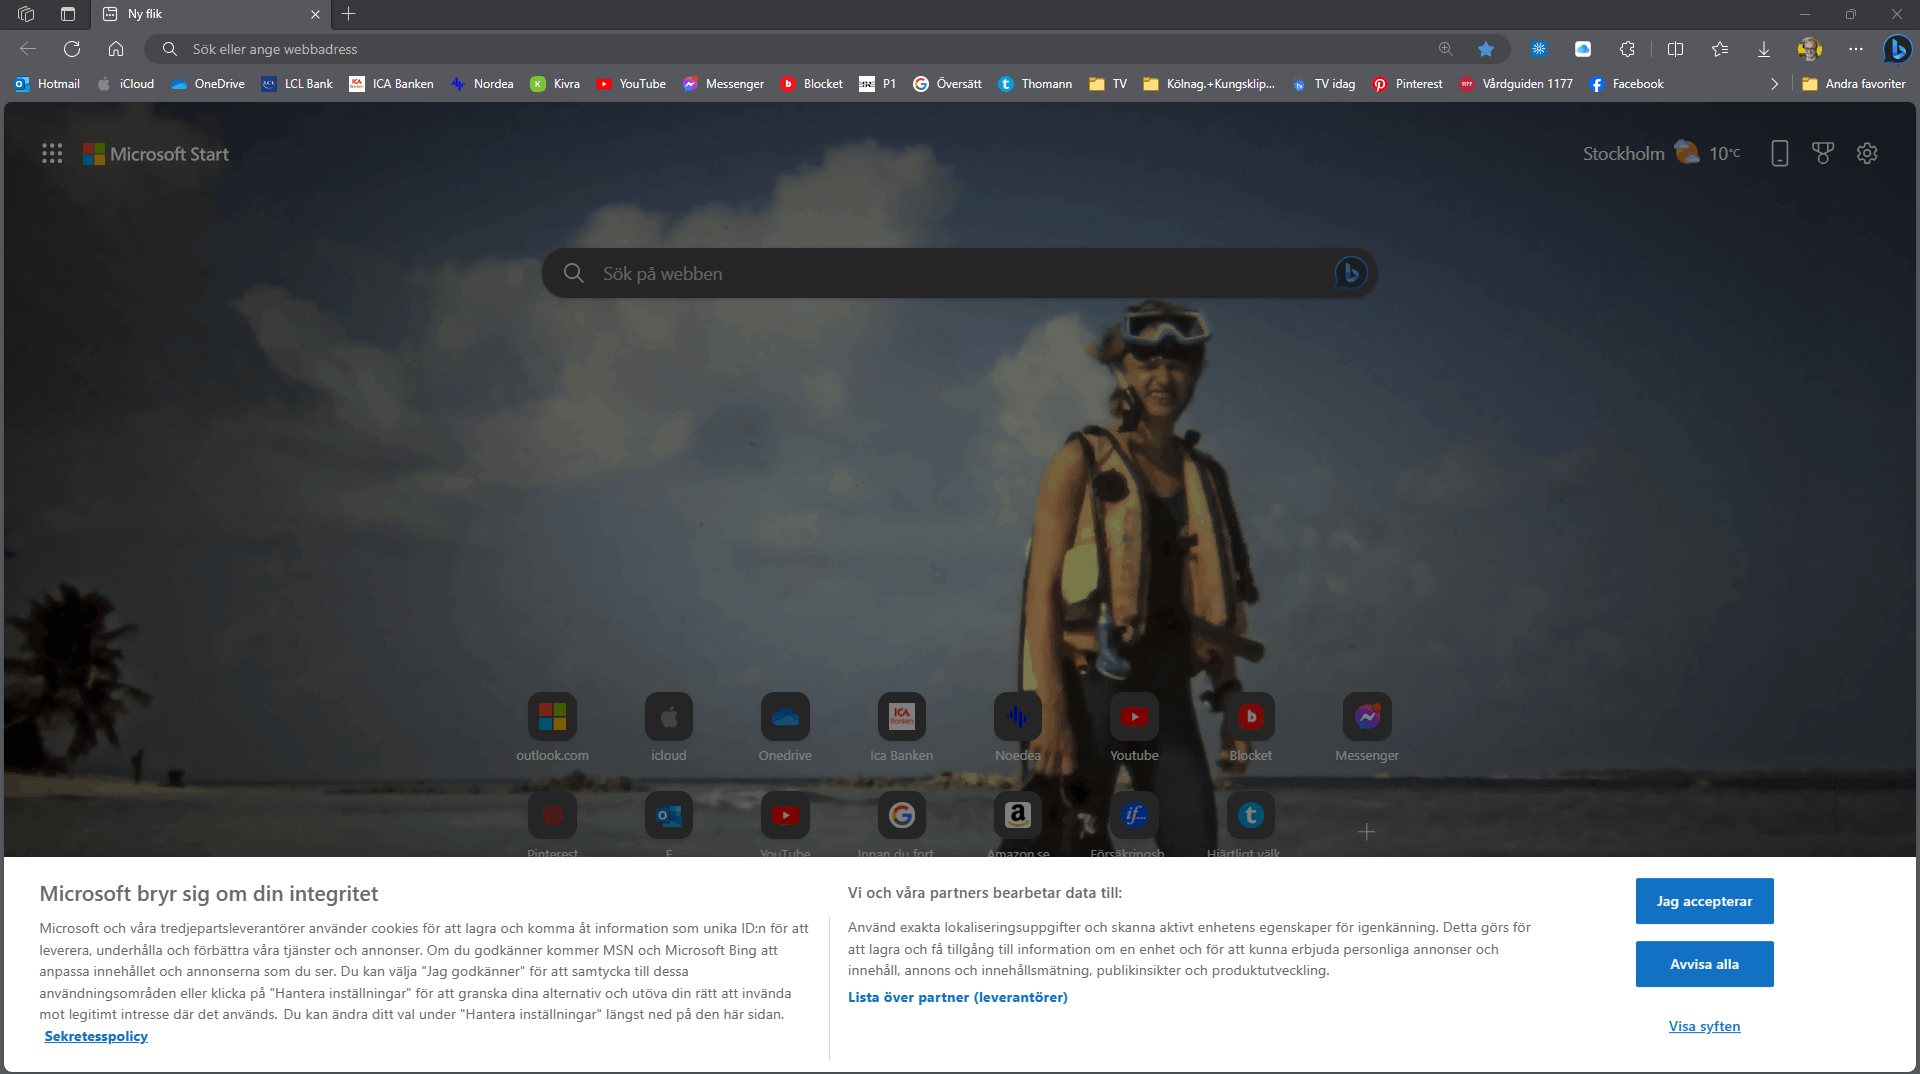Open the Downloads icon in toolbar
Image resolution: width=1920 pixels, height=1074 pixels.
point(1764,49)
